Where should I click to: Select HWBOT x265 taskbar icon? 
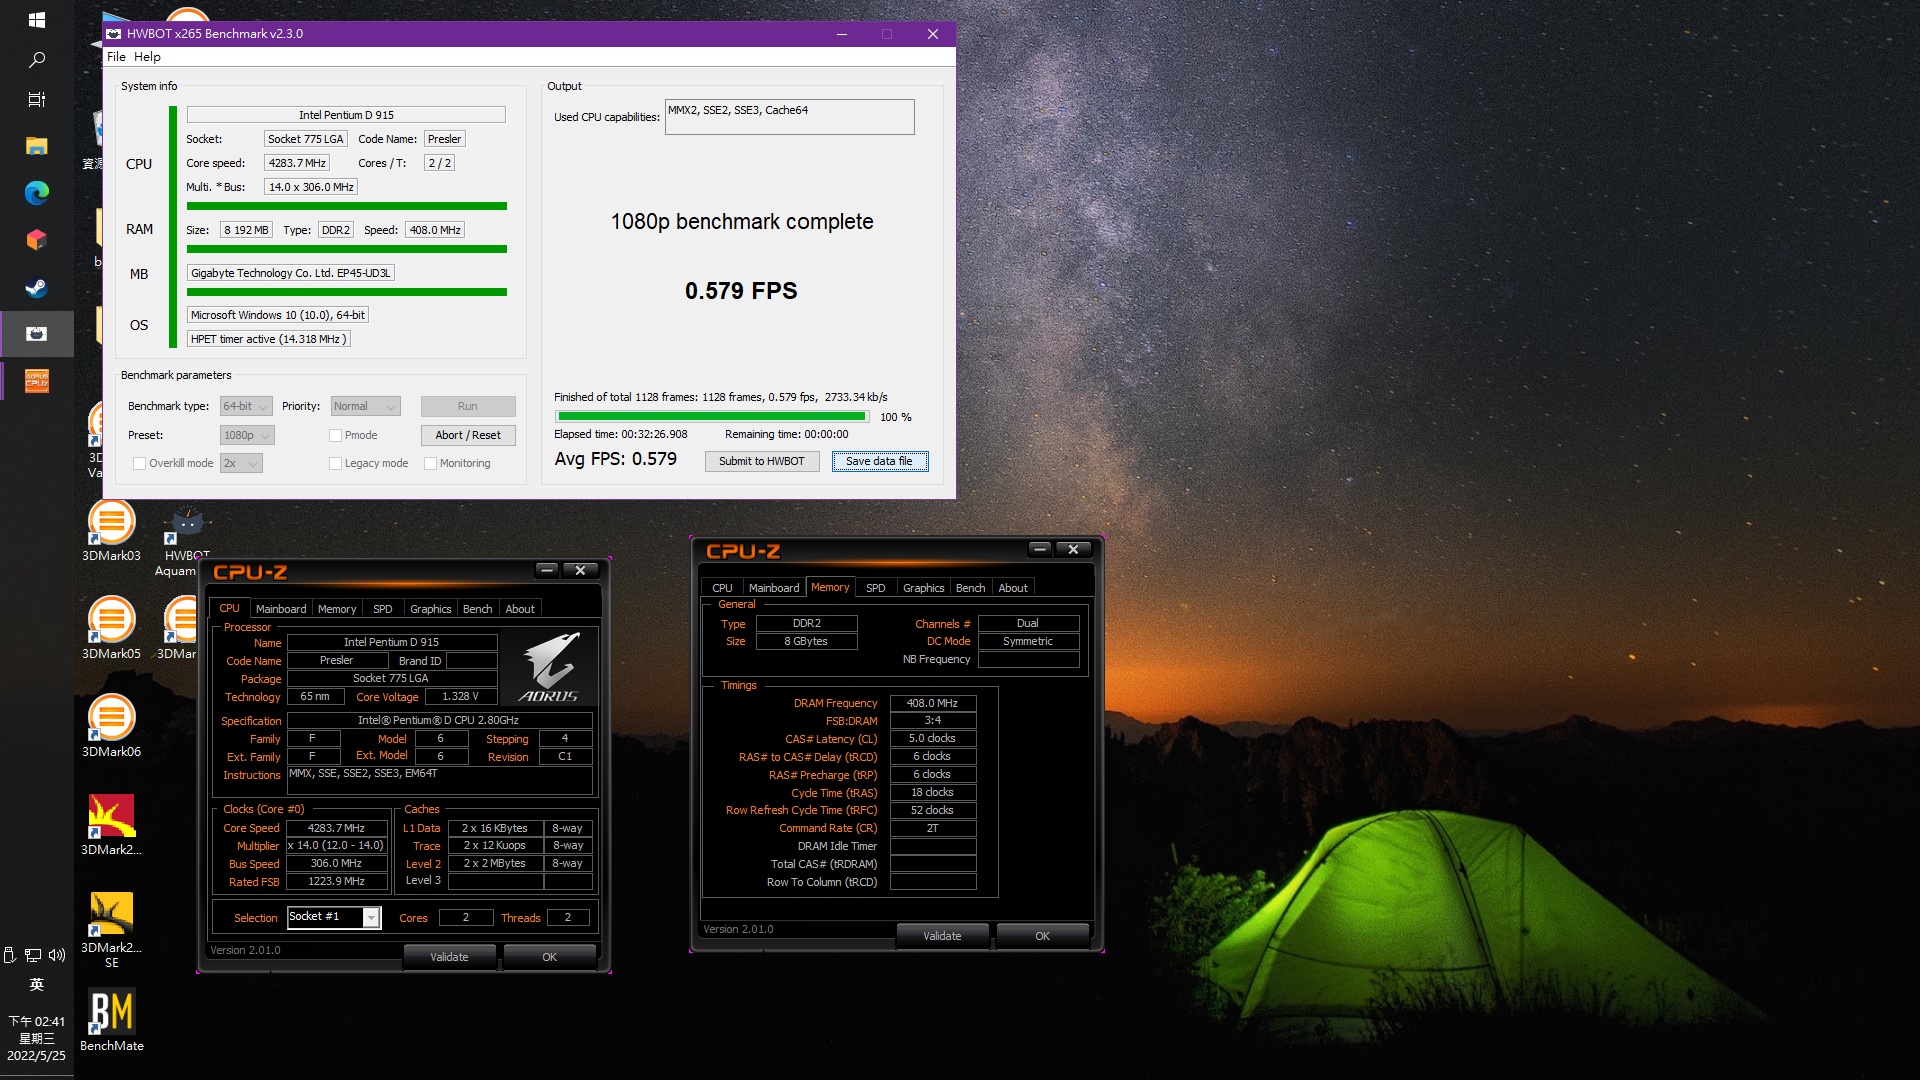point(36,334)
